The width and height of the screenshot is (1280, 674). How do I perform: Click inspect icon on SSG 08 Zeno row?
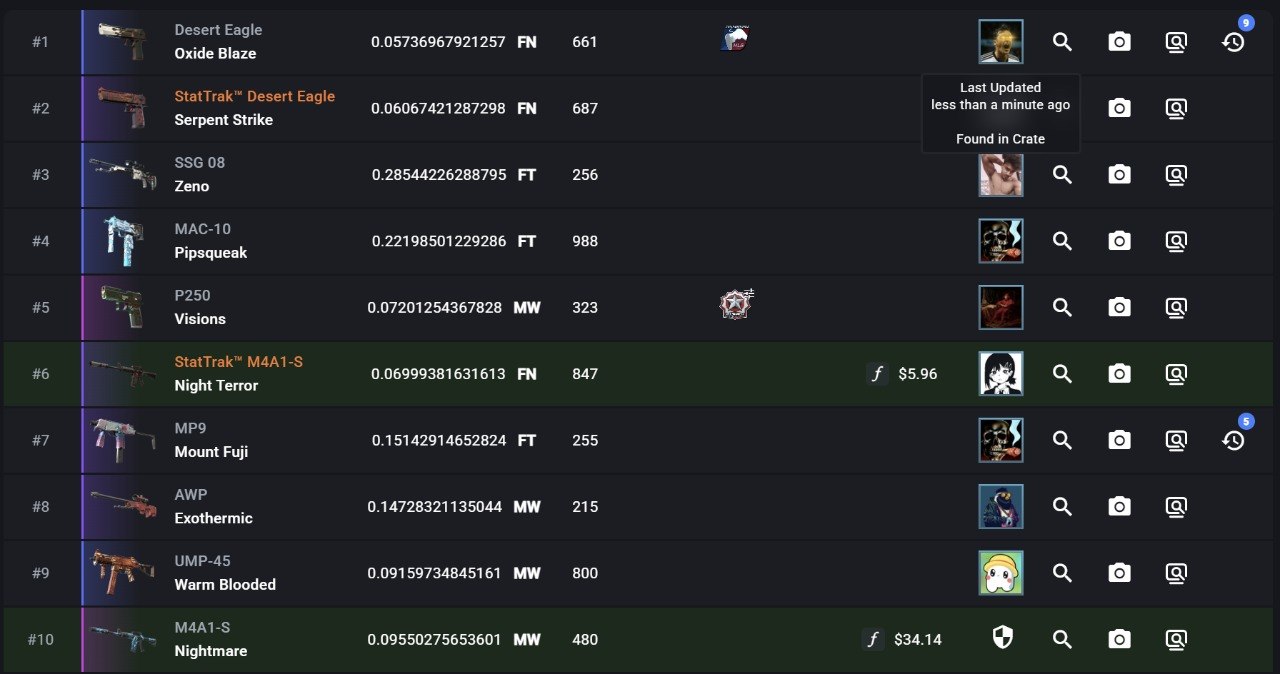[x=1176, y=175]
